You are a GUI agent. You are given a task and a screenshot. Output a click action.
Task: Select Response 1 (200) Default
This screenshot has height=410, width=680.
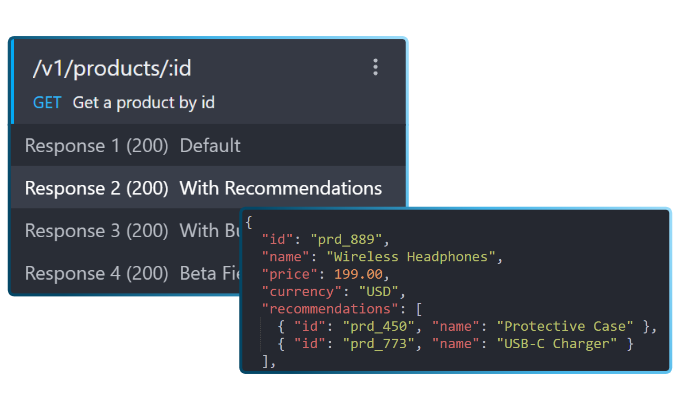pyautogui.click(x=132, y=145)
